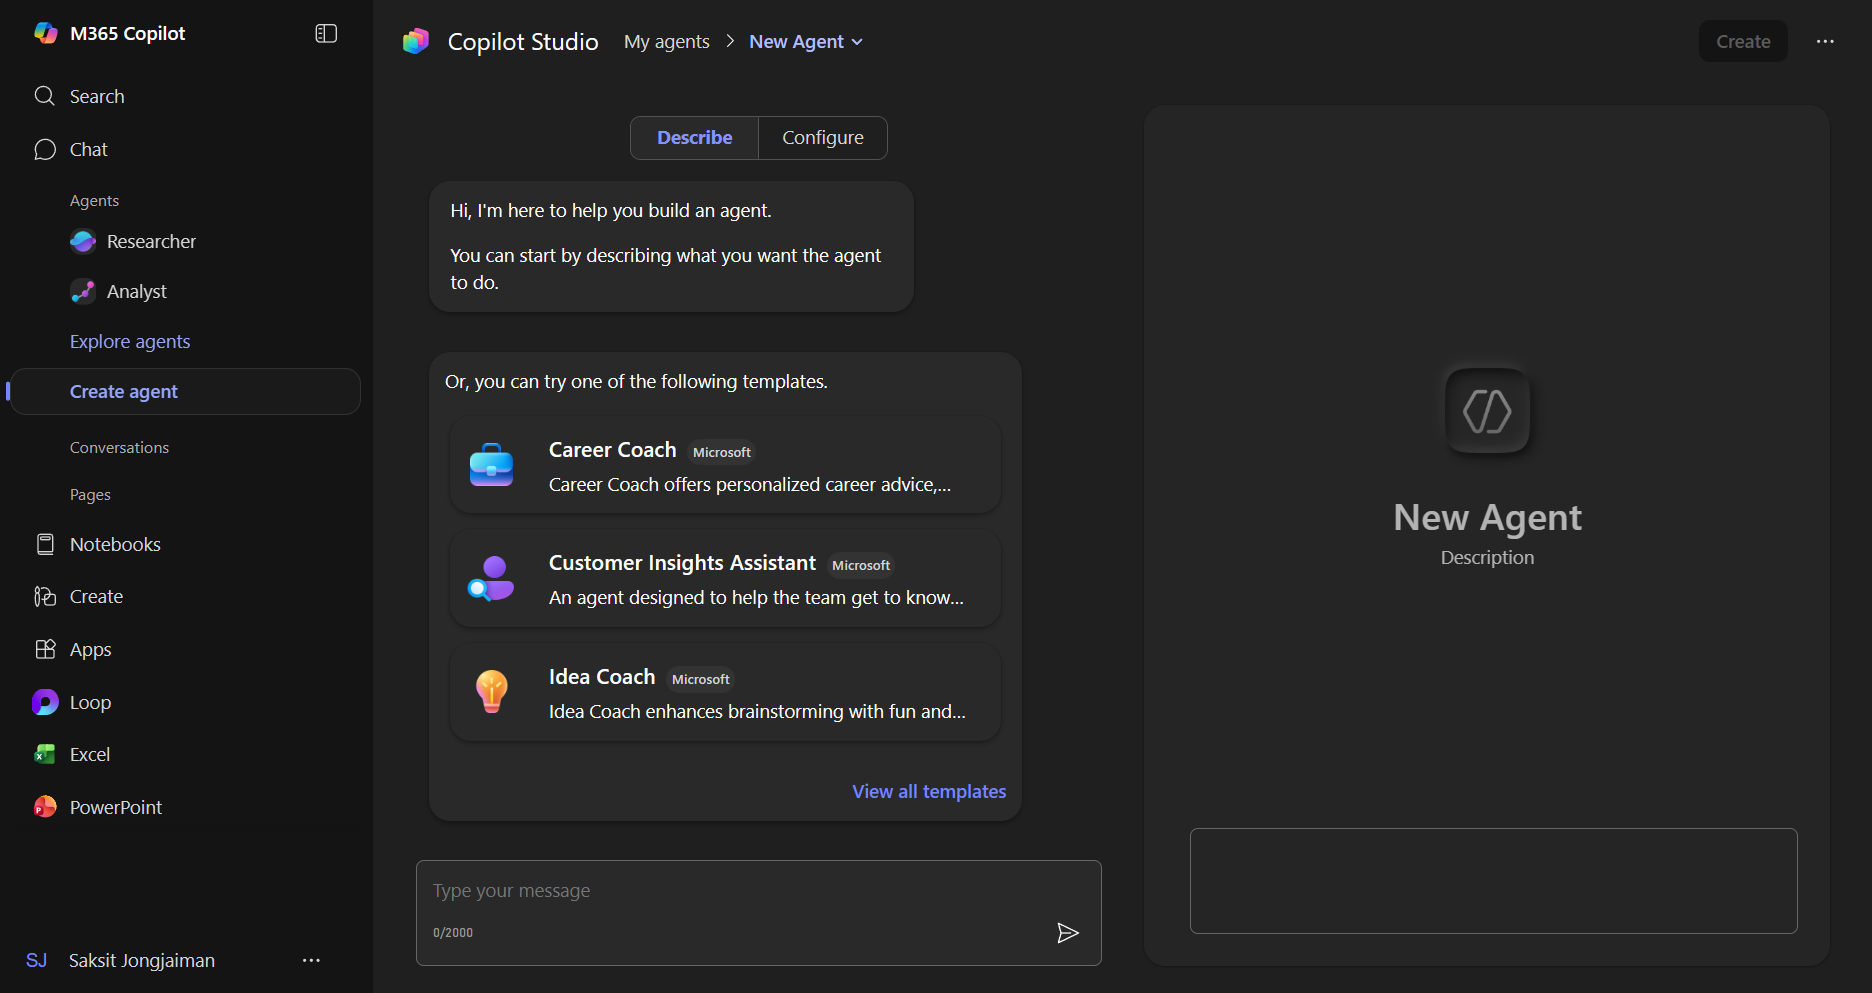Open options menu next to Saksit Jongjaiman
Image resolution: width=1872 pixels, height=993 pixels.
tap(311, 960)
